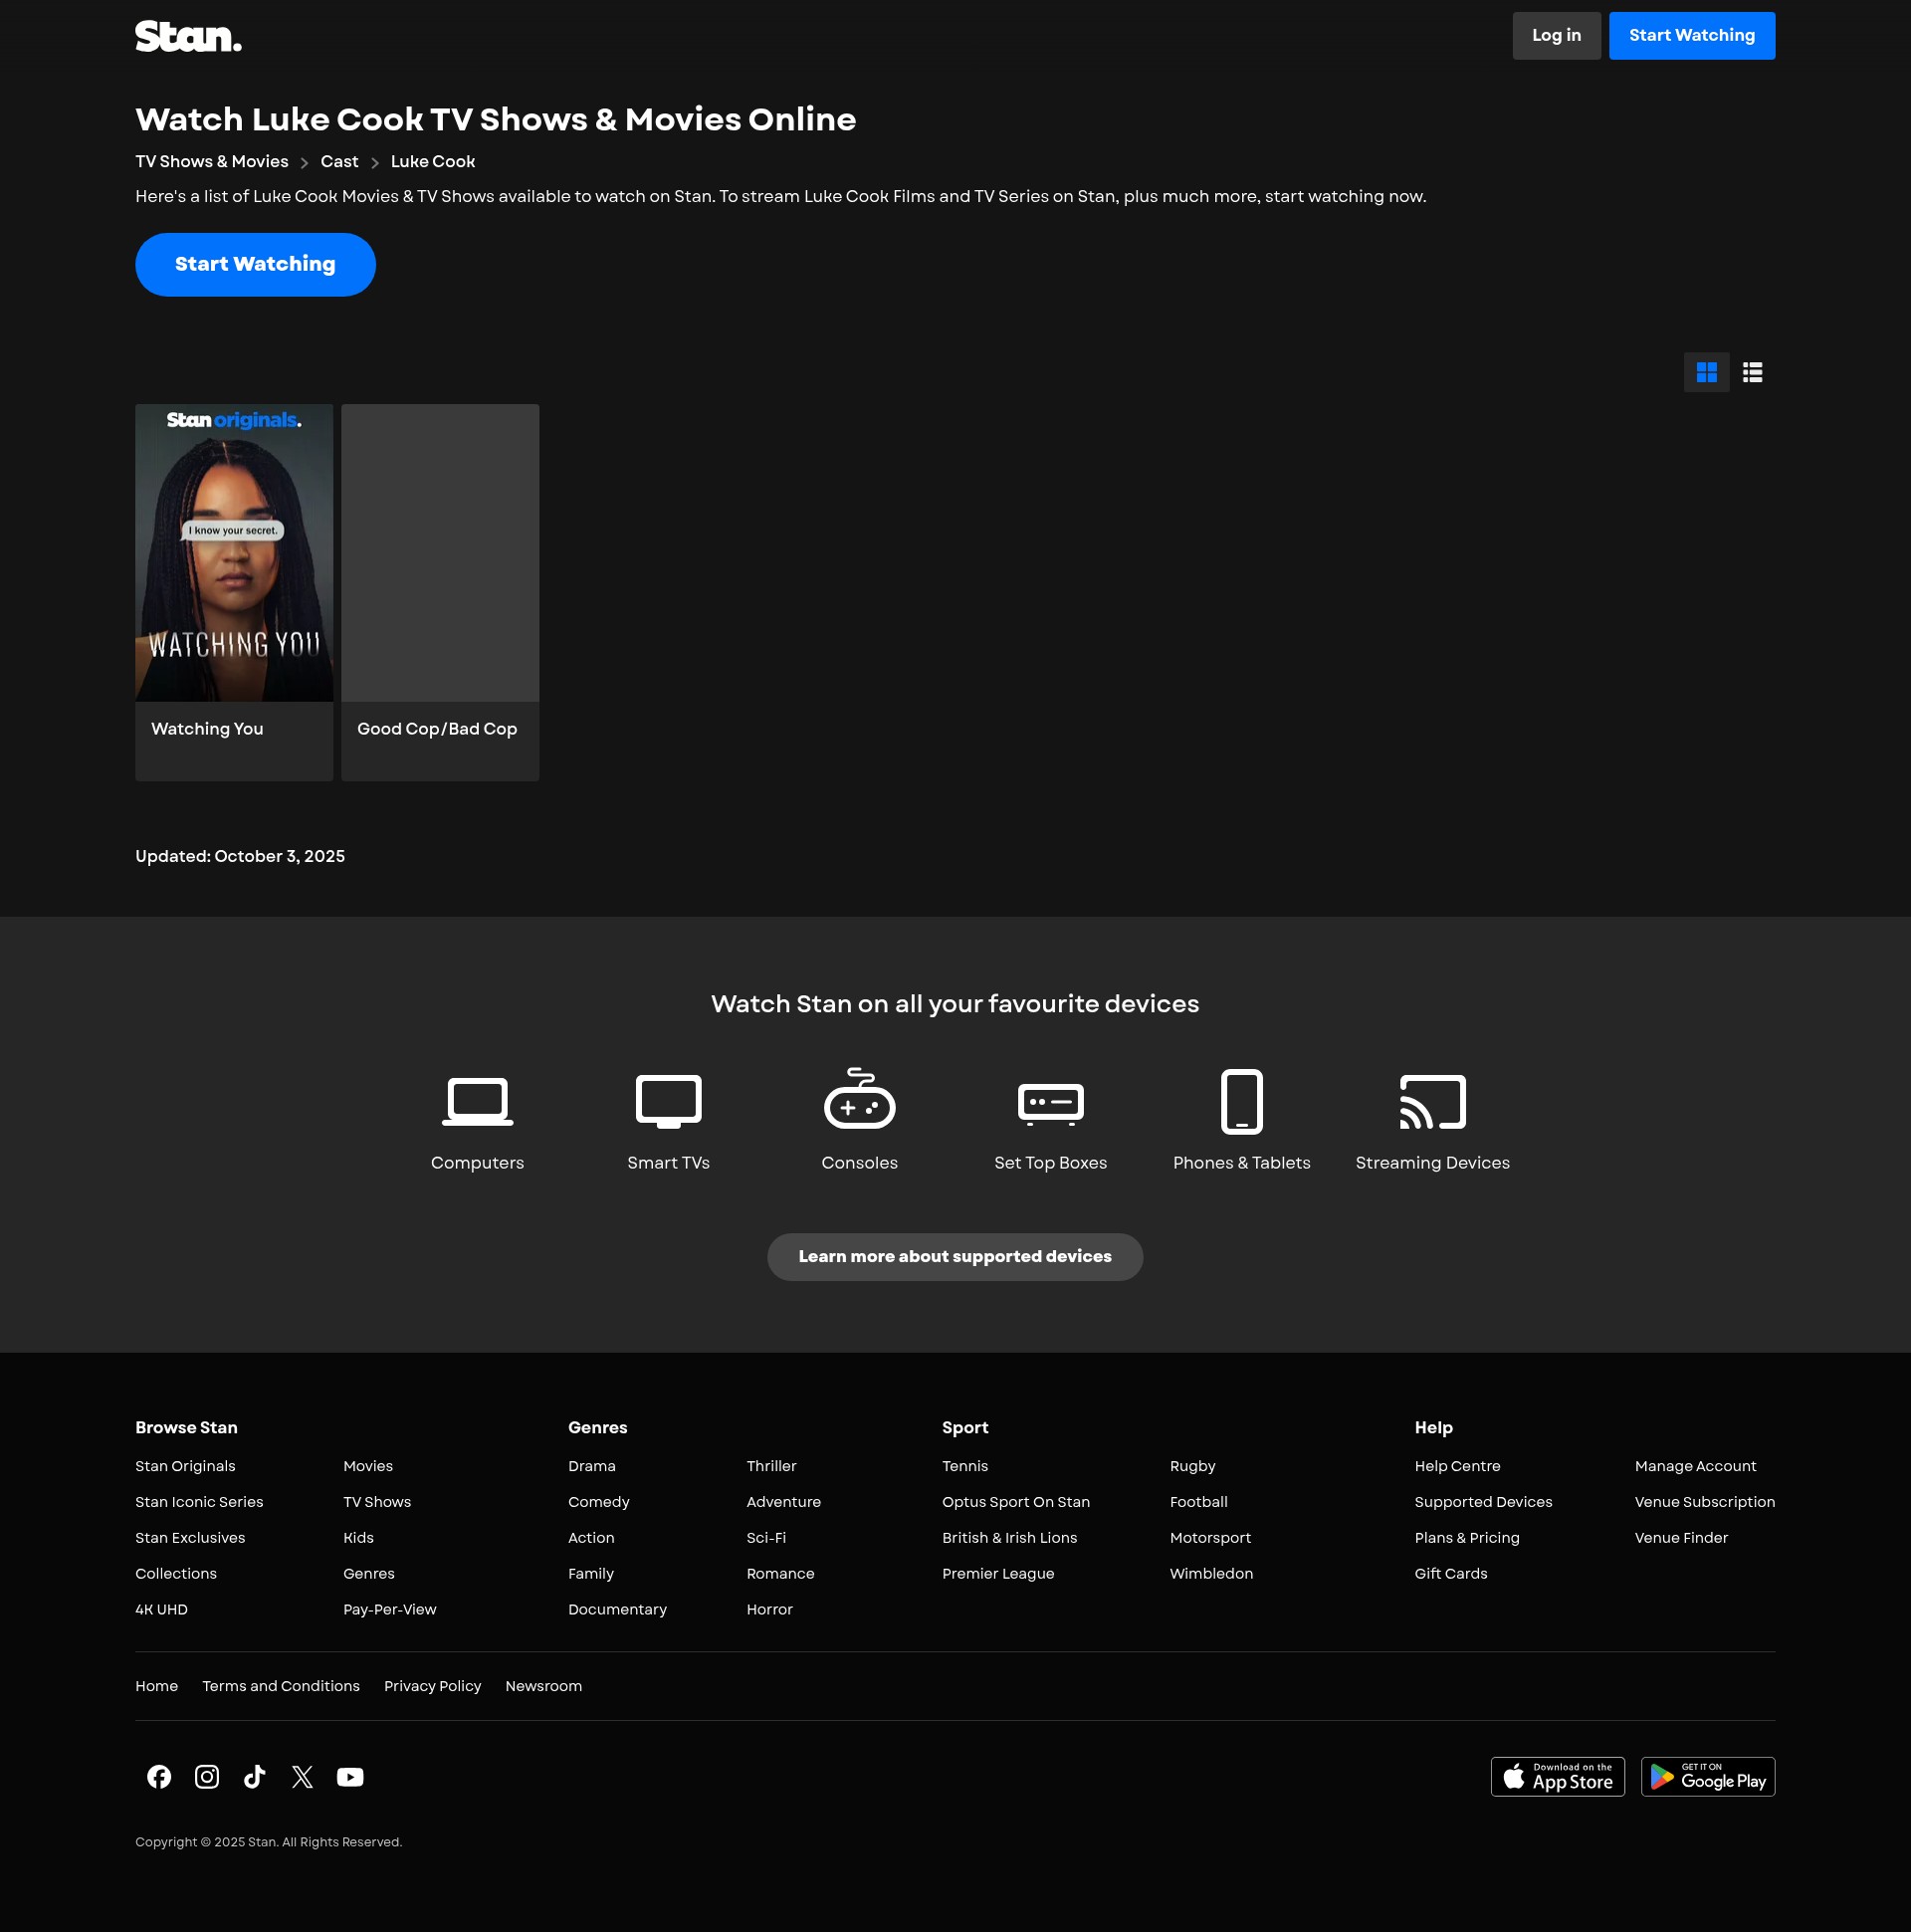Click the Log in button

pos(1556,35)
